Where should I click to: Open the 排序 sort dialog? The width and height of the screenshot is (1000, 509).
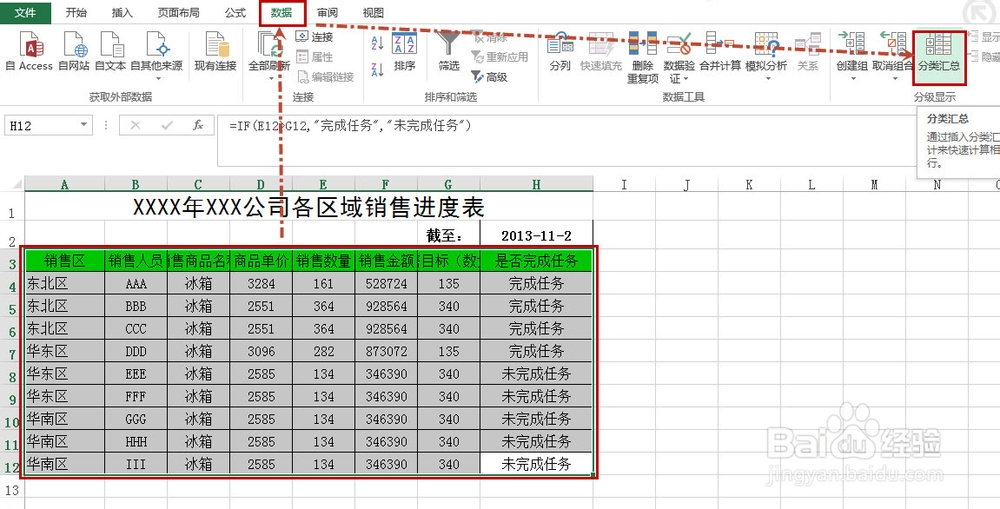(x=404, y=52)
